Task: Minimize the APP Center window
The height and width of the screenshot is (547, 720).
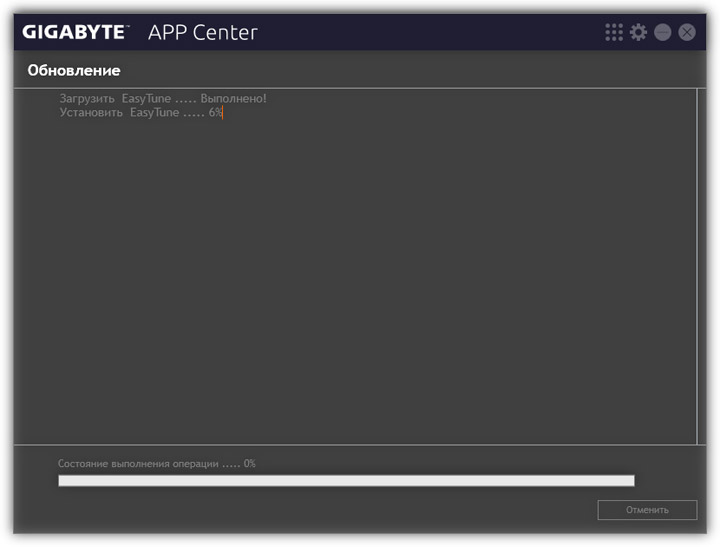Action: pyautogui.click(x=663, y=32)
